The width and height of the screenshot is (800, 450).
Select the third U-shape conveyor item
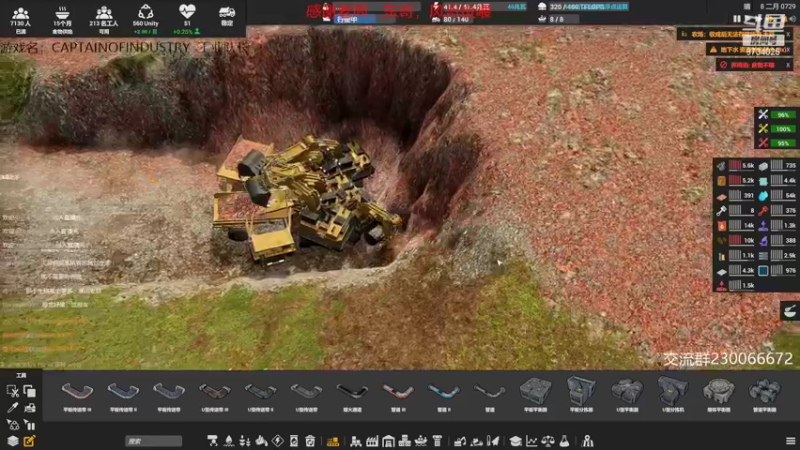307,395
